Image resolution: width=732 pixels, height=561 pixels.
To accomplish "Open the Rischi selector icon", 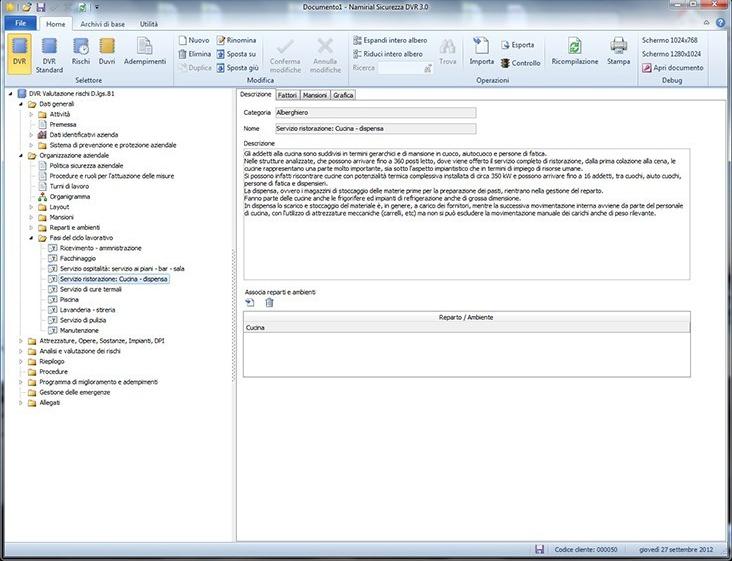I will 81,52.
